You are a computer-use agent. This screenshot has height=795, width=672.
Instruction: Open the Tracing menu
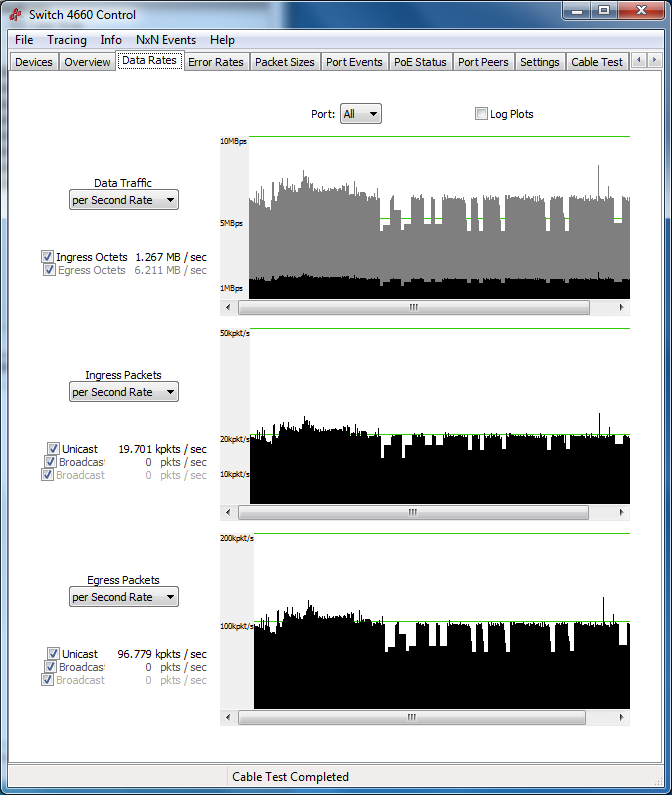tap(67, 40)
